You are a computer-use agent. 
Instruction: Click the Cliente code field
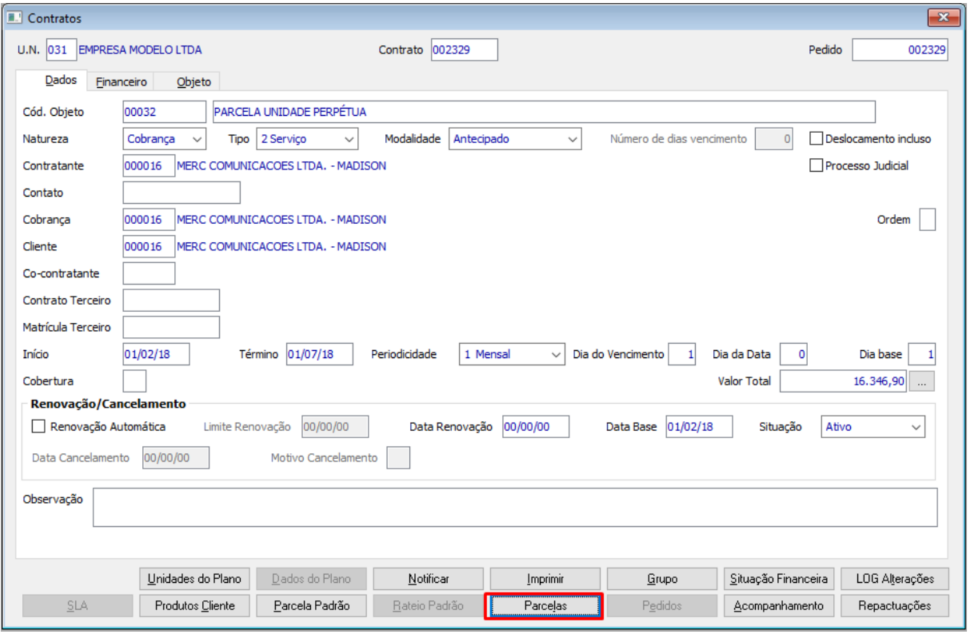pyautogui.click(x=149, y=247)
